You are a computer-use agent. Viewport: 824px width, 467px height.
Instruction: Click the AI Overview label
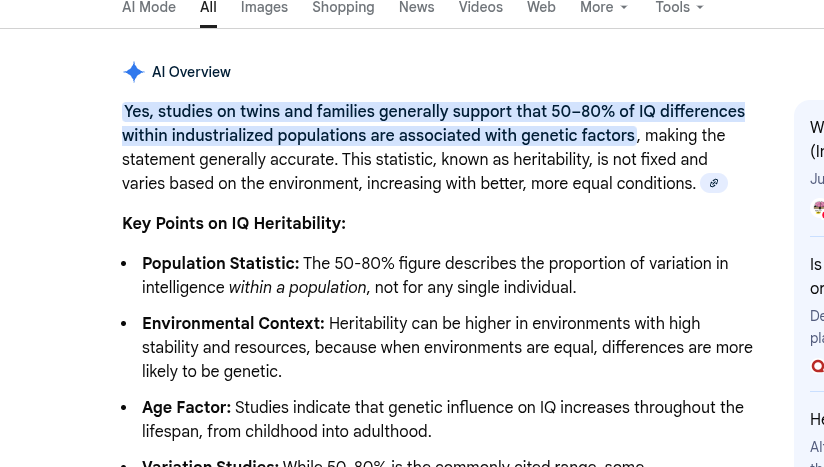pos(191,72)
